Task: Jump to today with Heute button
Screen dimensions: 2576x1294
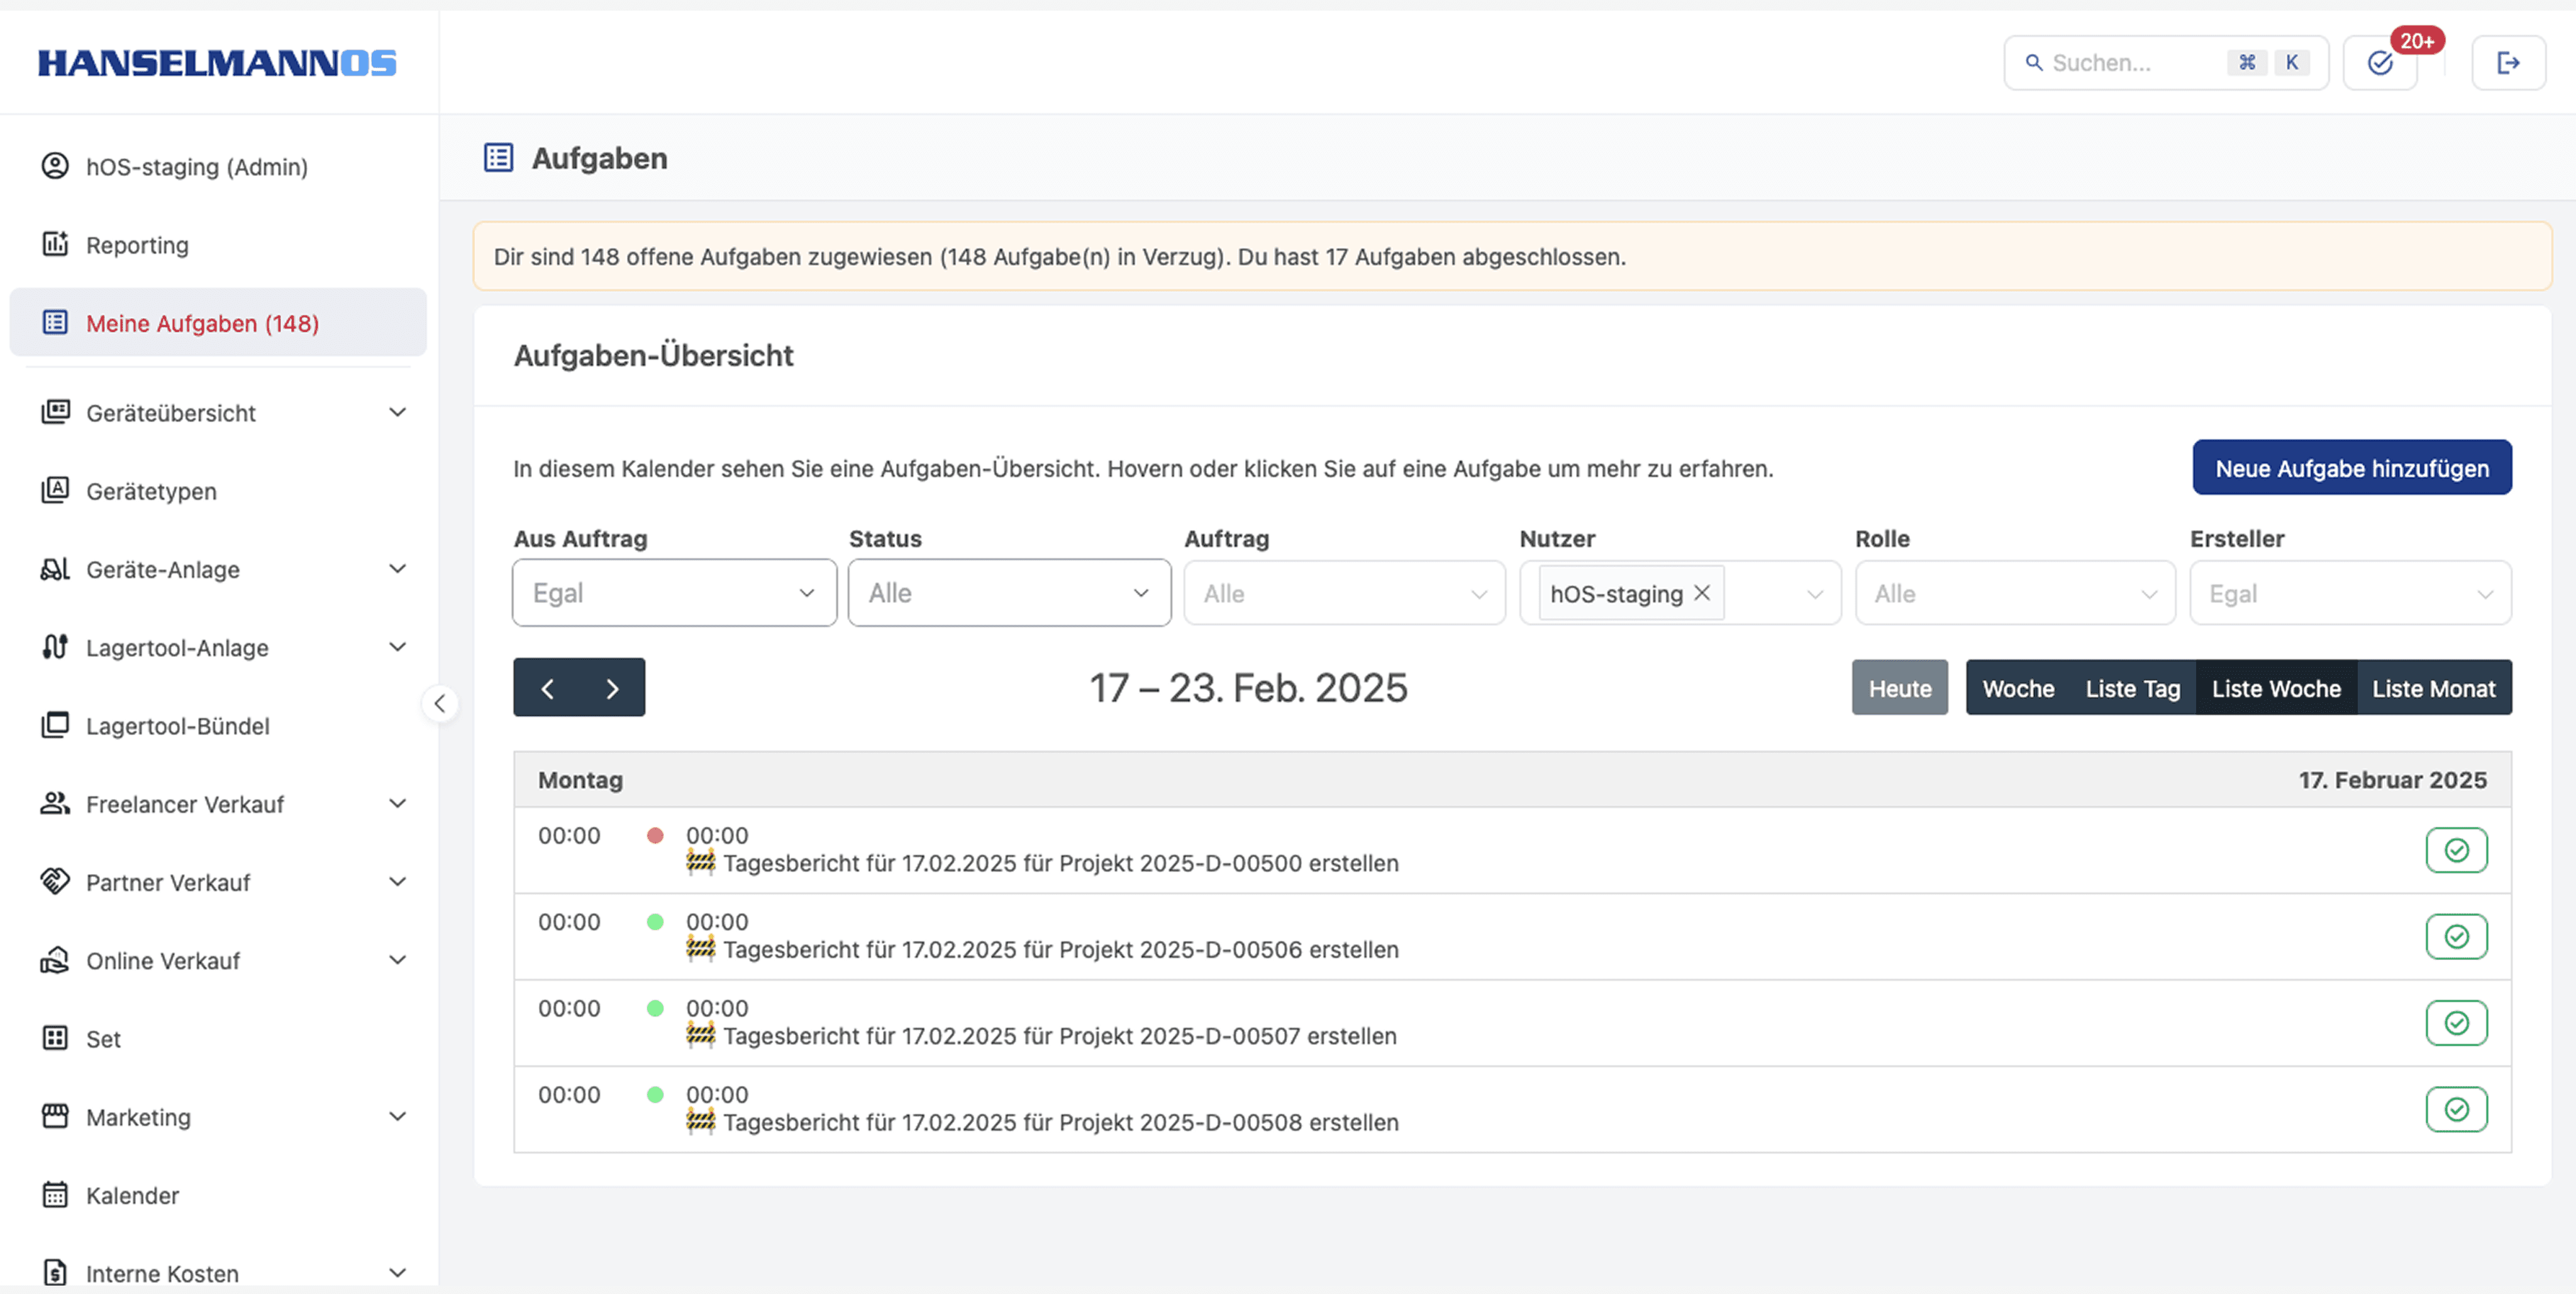Action: 1899,688
